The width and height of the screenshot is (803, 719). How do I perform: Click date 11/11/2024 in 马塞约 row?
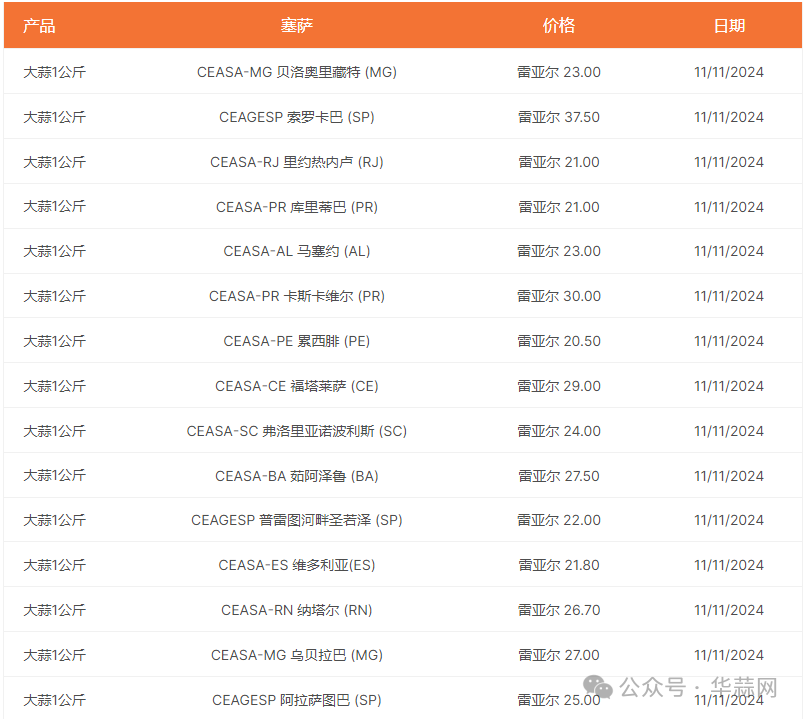tap(729, 251)
